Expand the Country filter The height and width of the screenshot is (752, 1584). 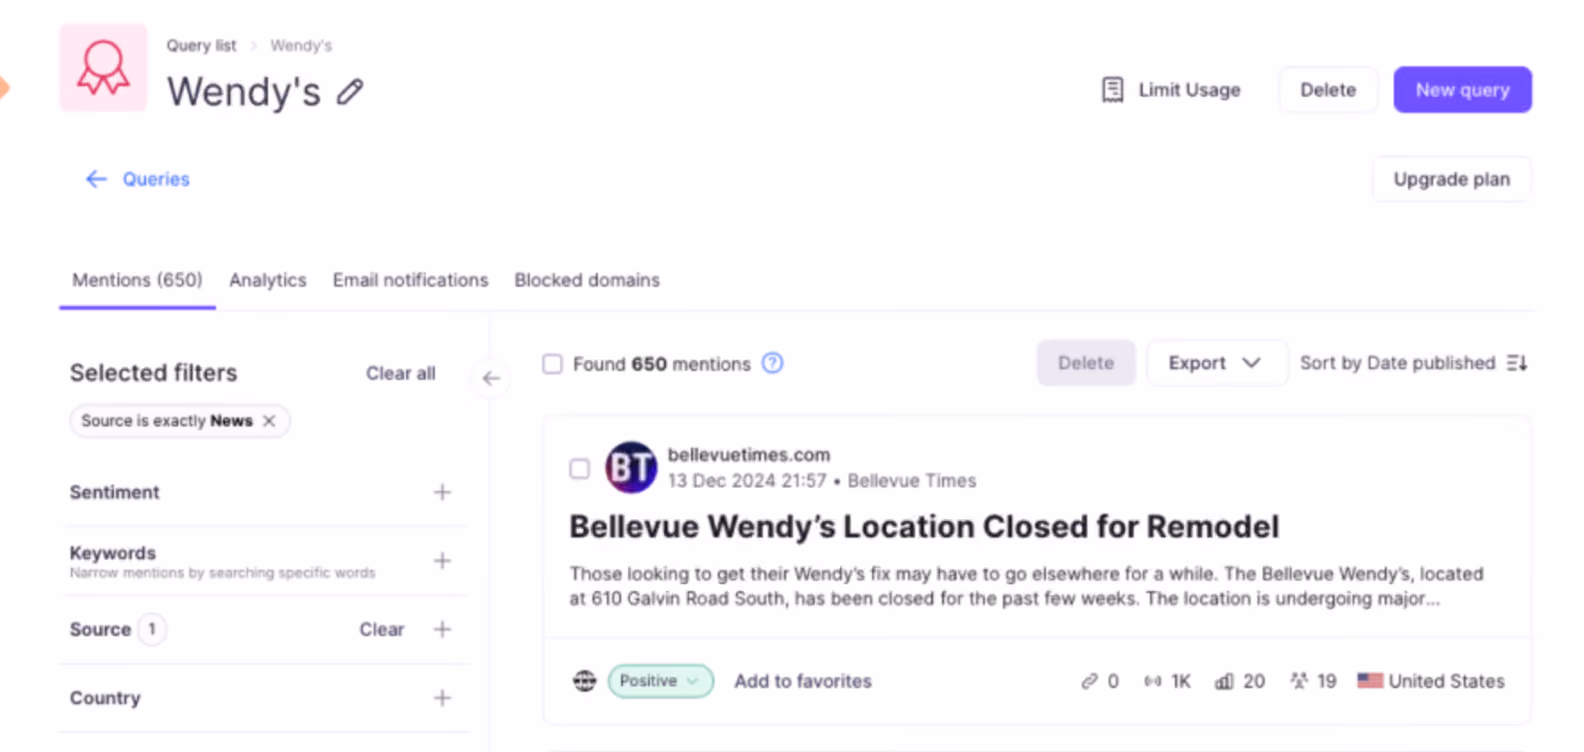point(442,698)
